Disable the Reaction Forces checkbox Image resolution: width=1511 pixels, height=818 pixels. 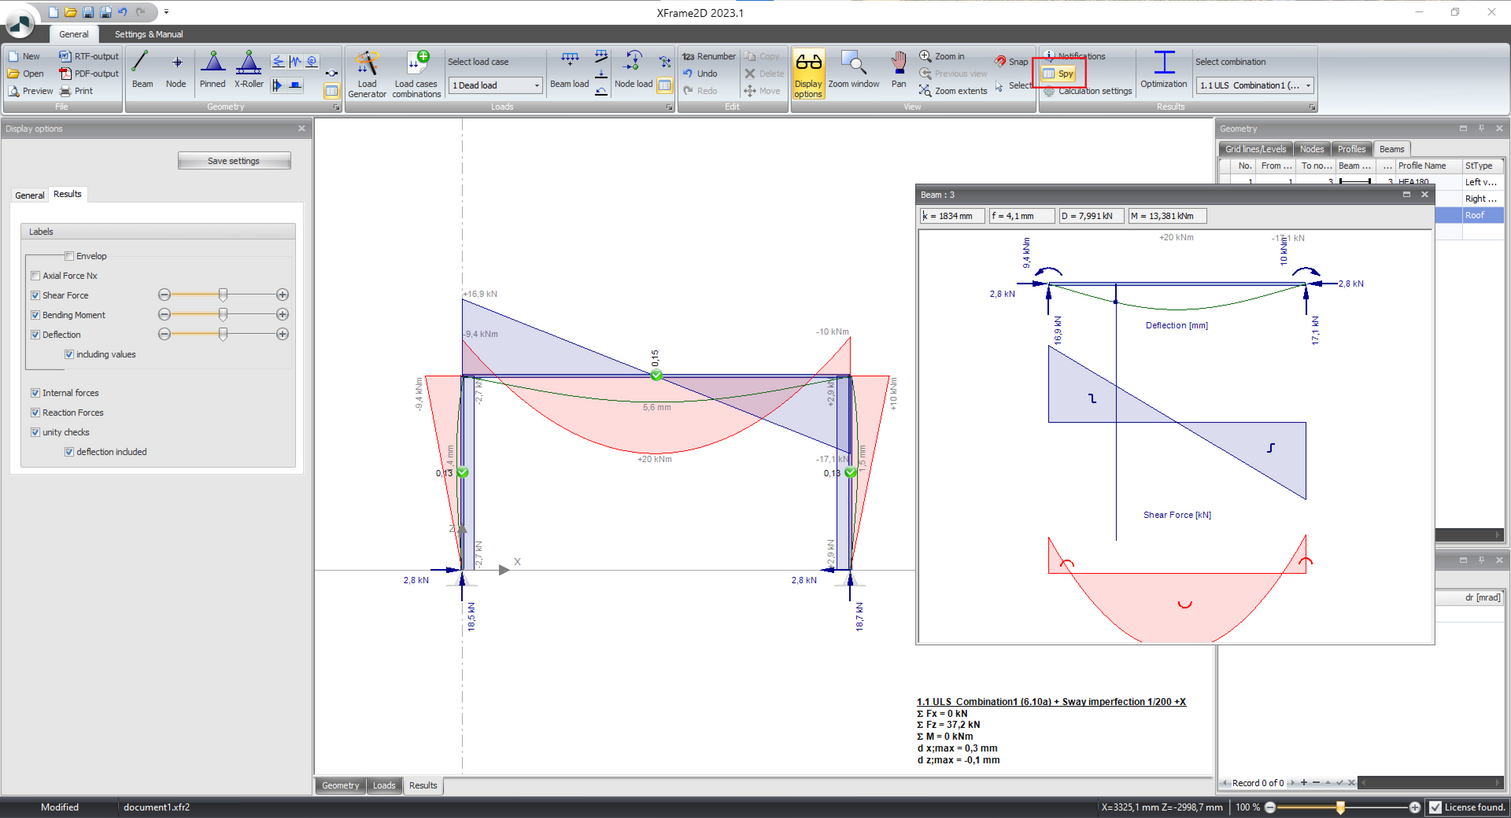pyautogui.click(x=36, y=413)
